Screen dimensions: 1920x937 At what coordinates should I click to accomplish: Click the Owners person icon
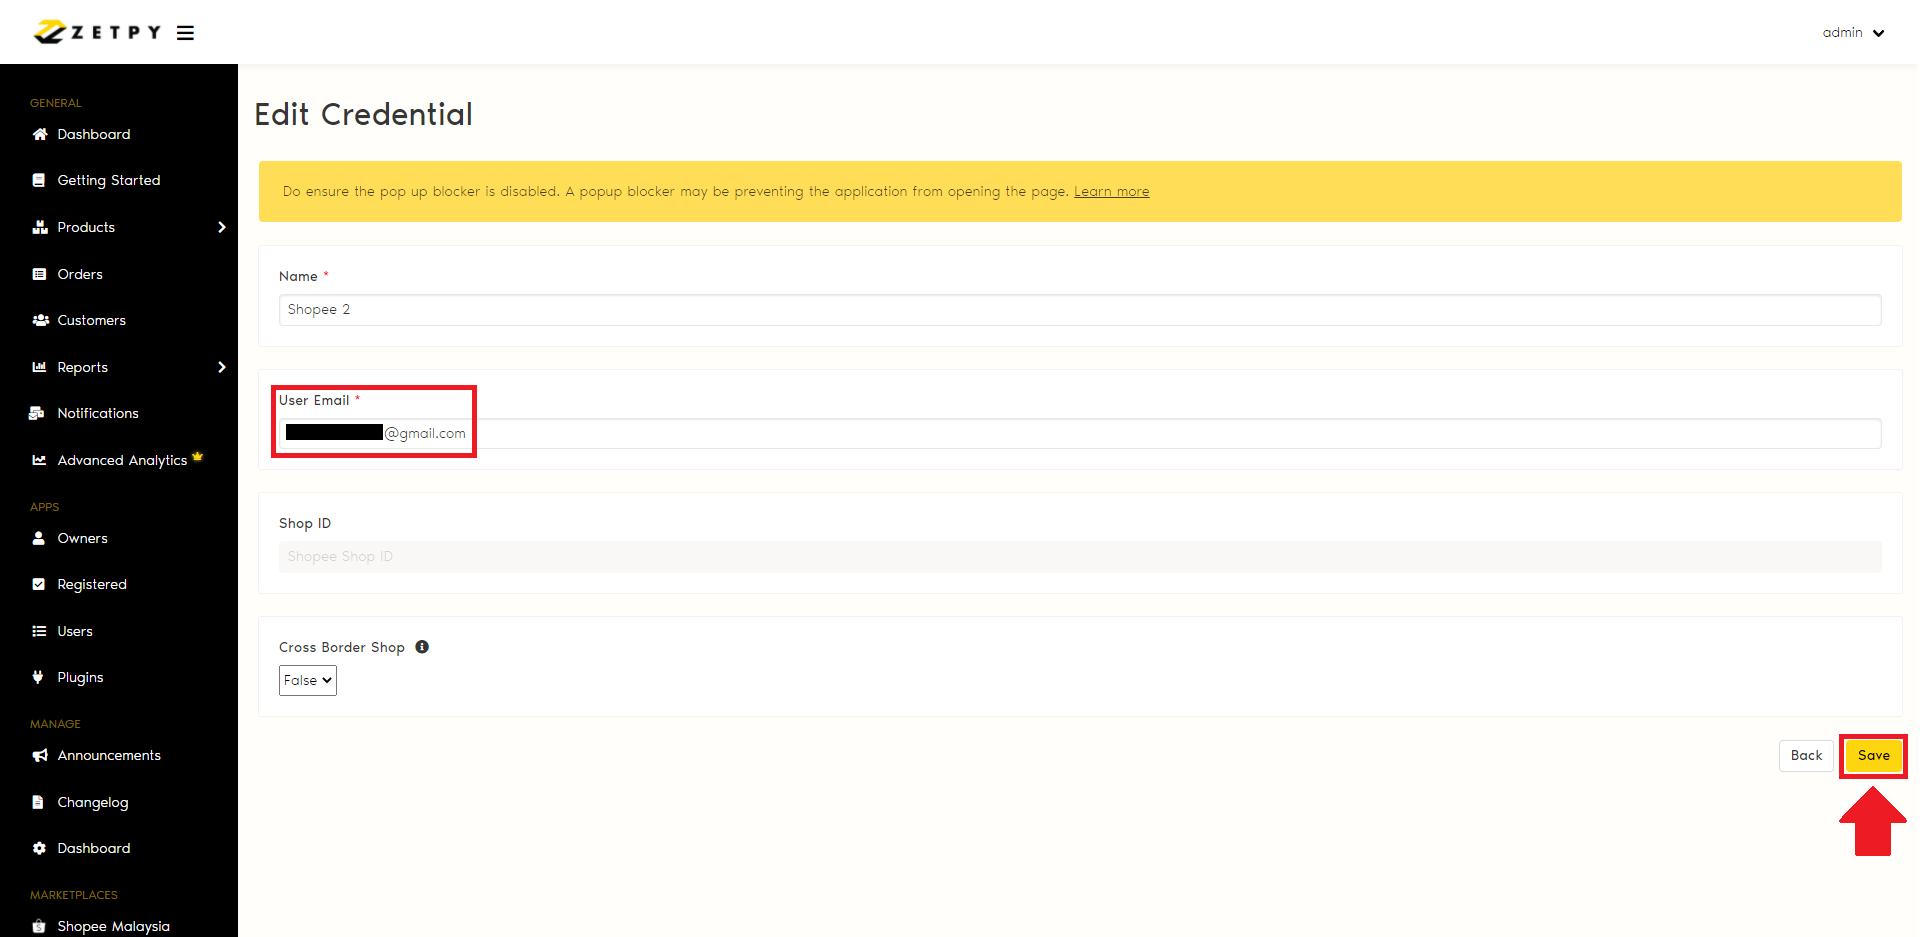[39, 538]
